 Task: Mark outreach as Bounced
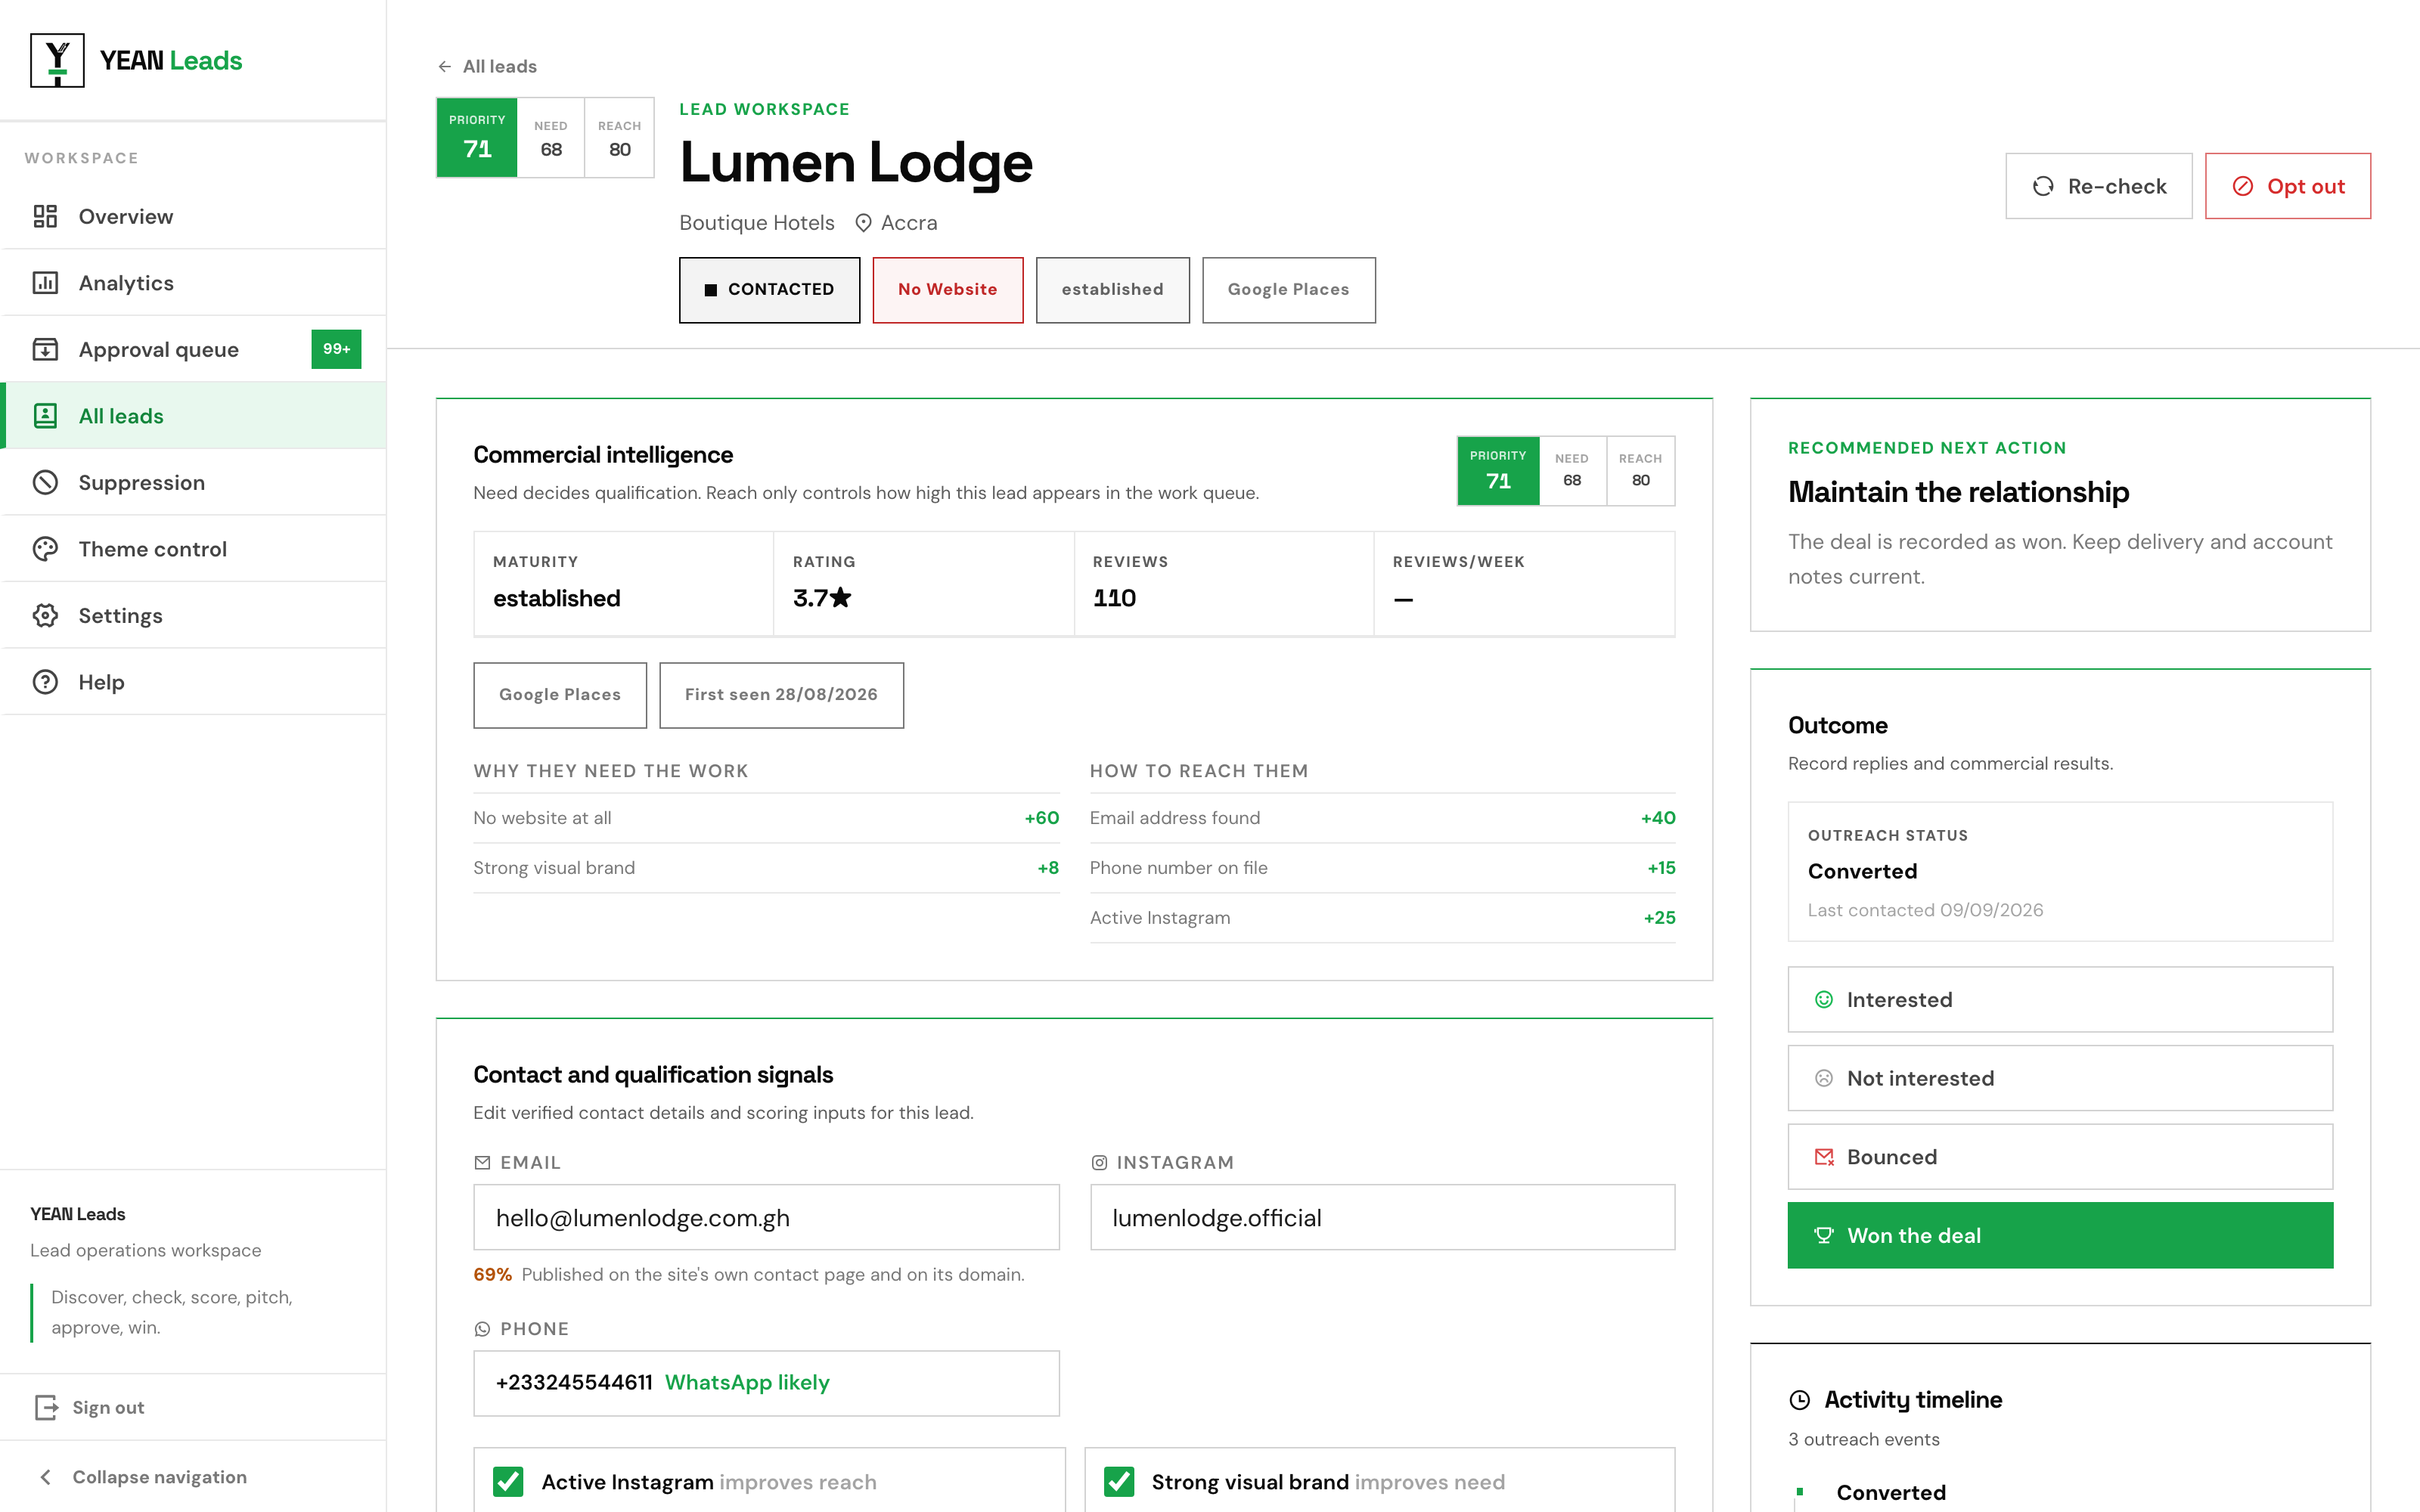[x=2060, y=1157]
